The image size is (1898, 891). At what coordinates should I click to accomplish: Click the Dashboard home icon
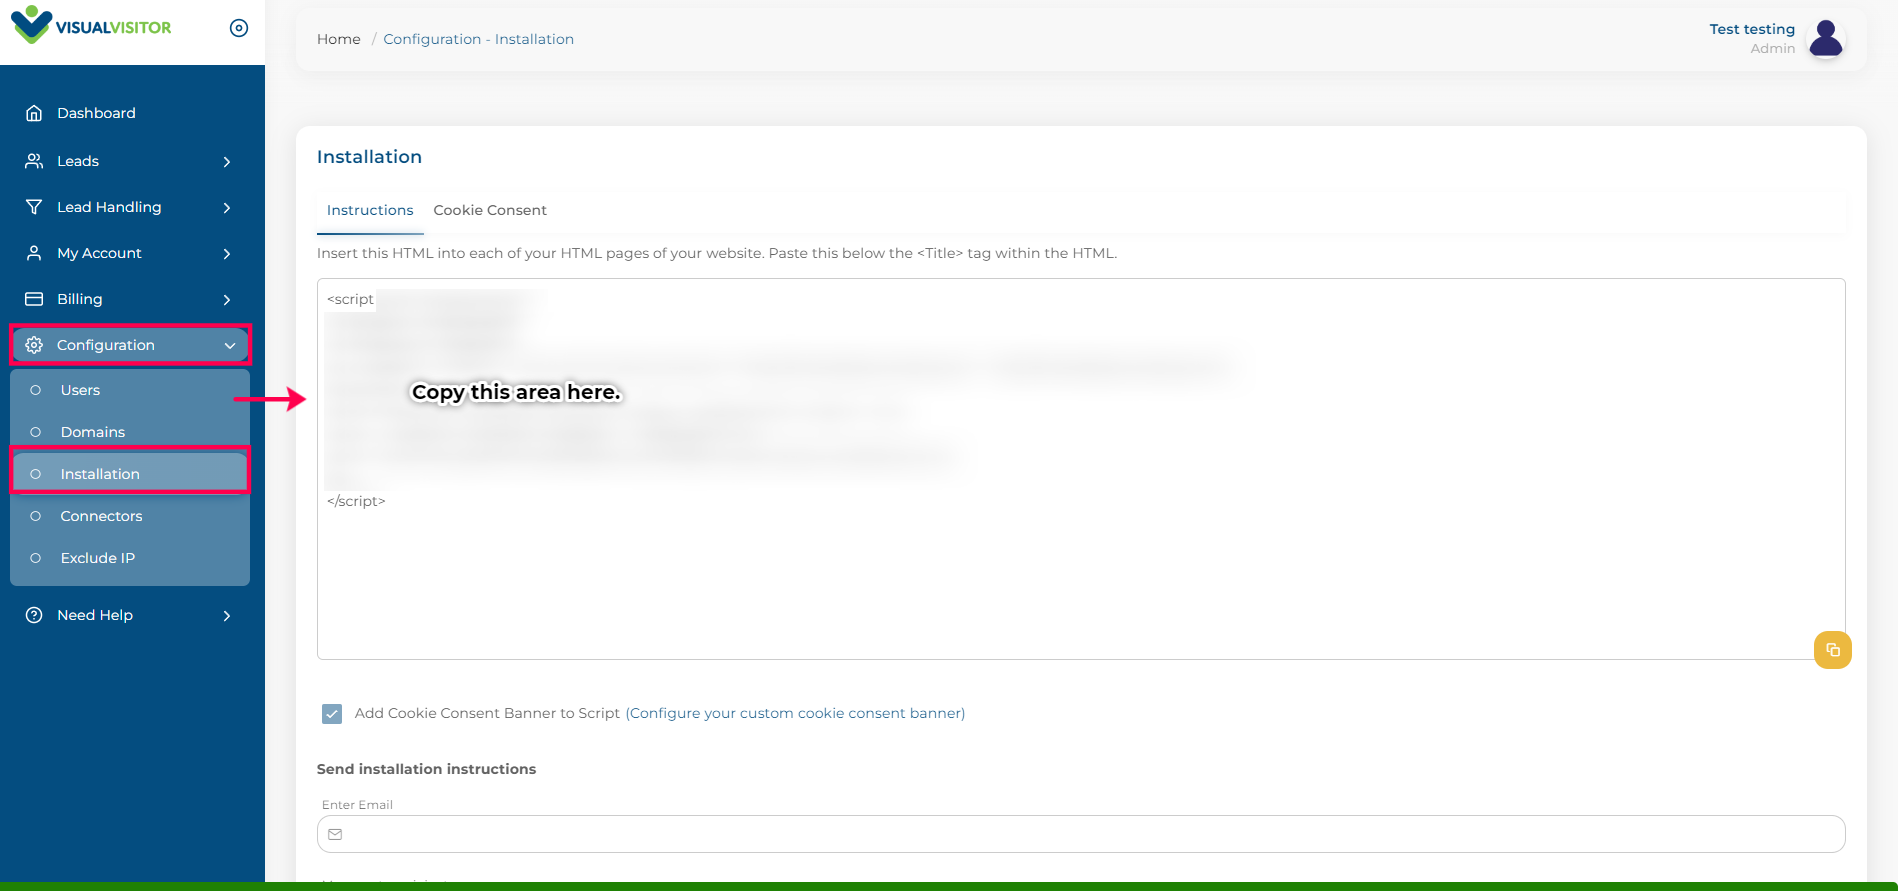pyautogui.click(x=34, y=113)
